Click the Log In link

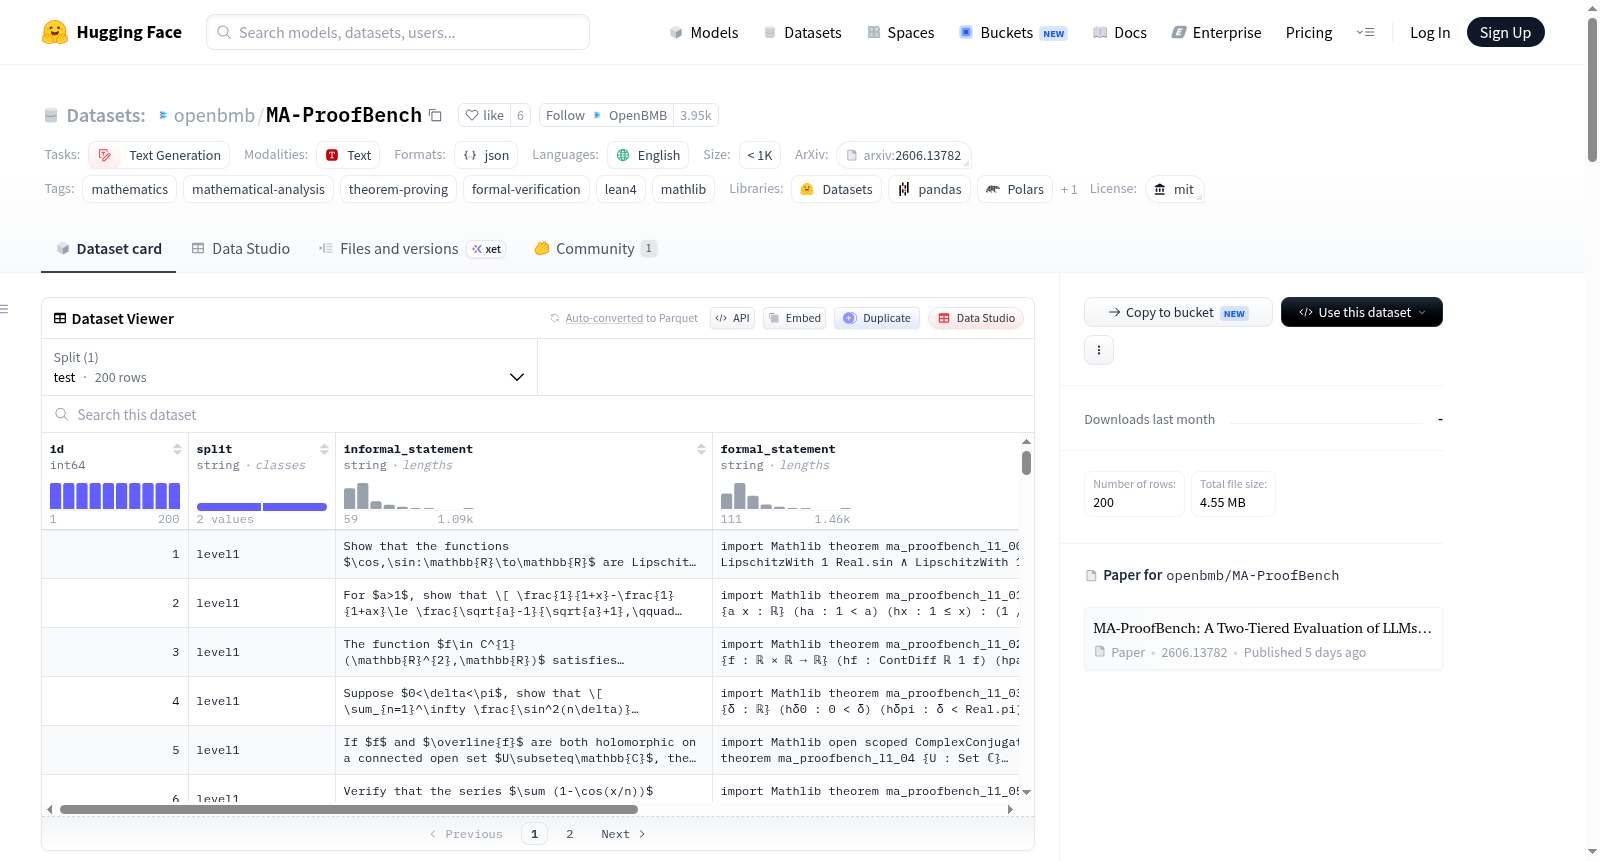click(1430, 32)
